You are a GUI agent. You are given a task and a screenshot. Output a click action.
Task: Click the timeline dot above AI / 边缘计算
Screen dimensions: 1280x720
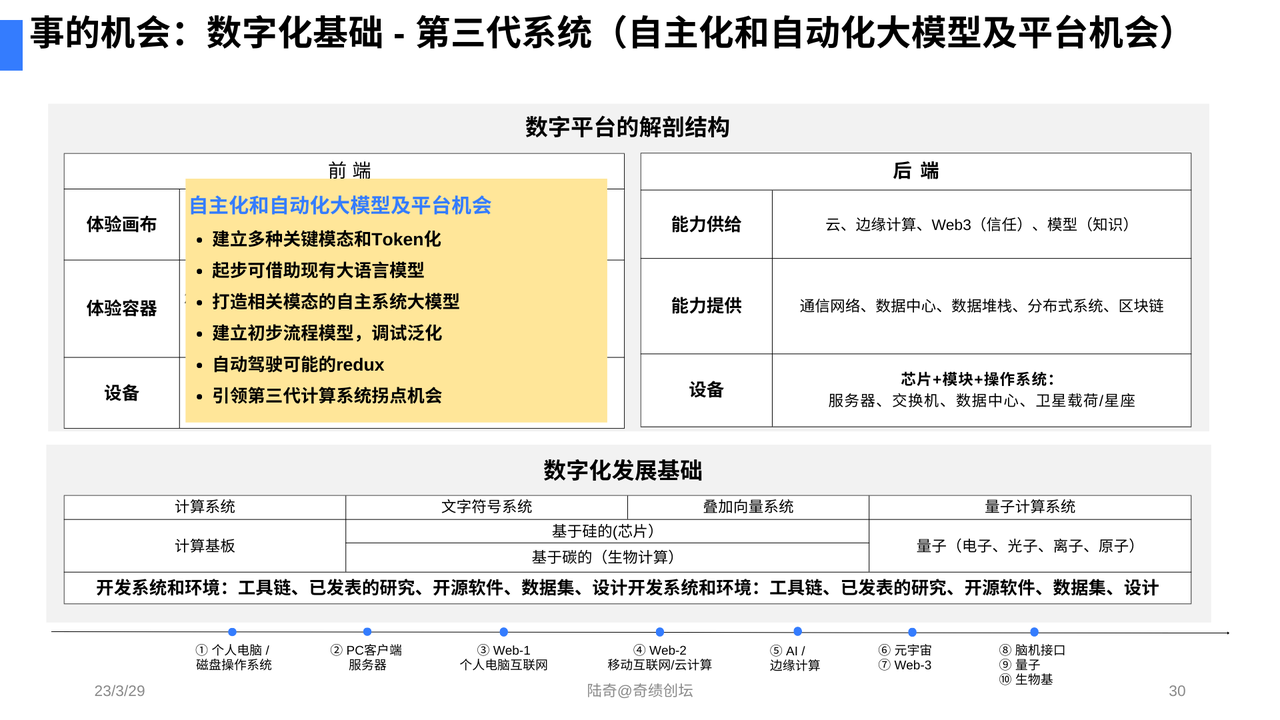pos(797,632)
